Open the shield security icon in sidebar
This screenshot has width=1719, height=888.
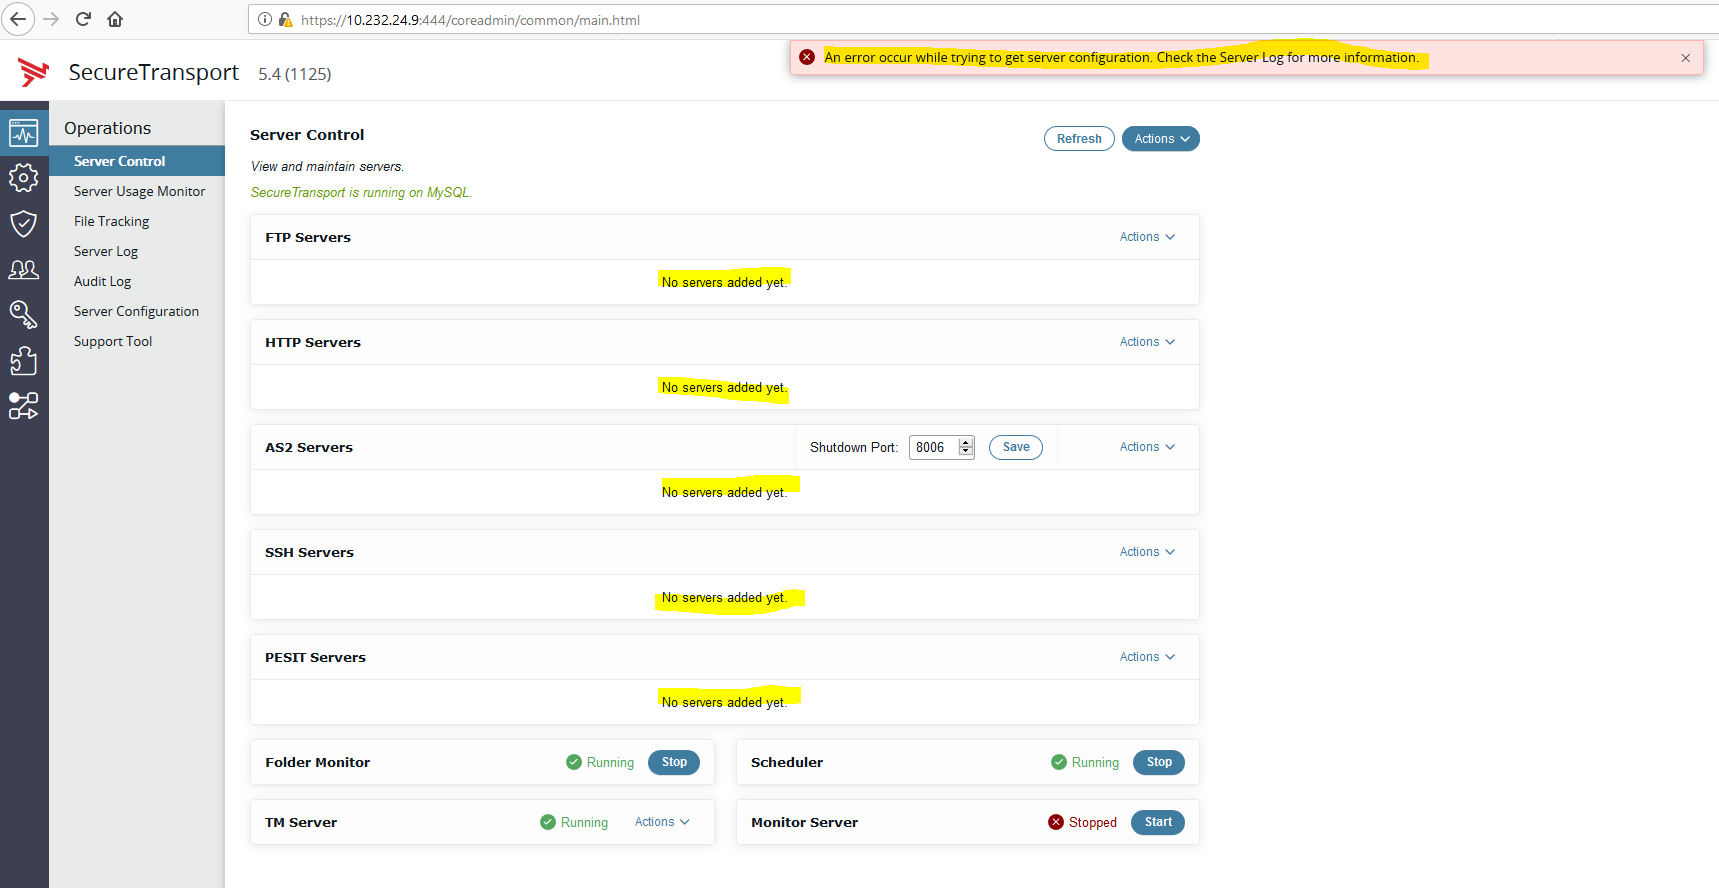[x=24, y=223]
